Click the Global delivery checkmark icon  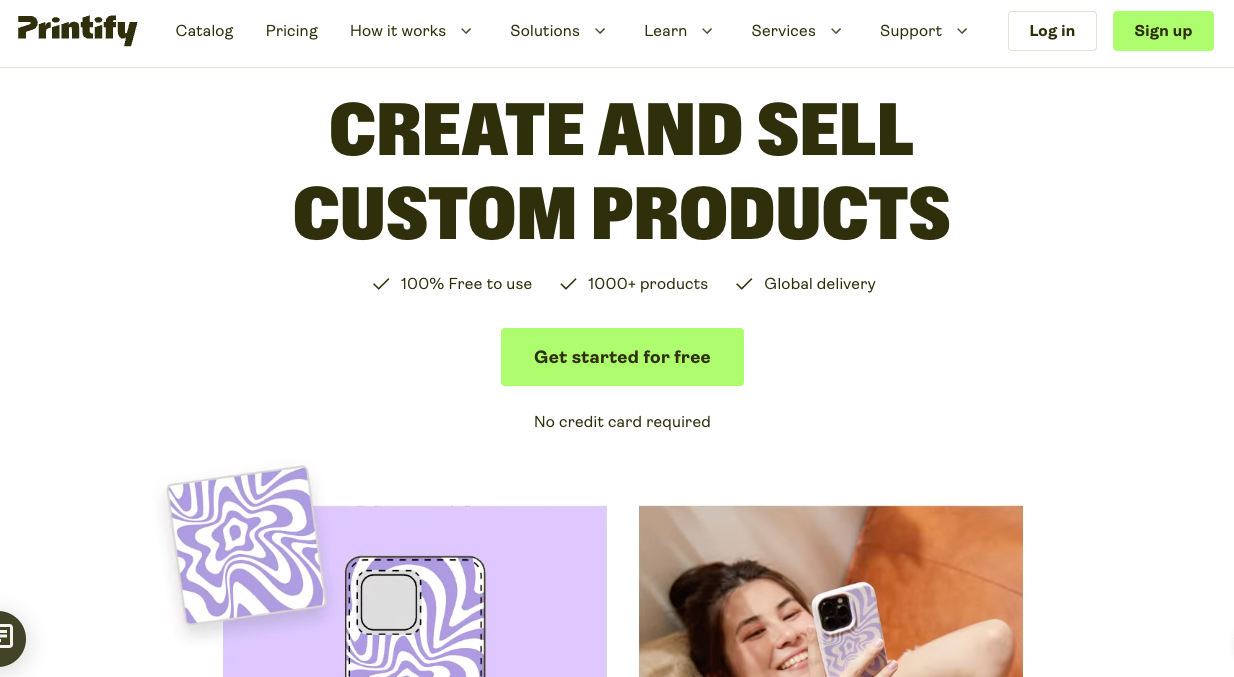pos(744,284)
